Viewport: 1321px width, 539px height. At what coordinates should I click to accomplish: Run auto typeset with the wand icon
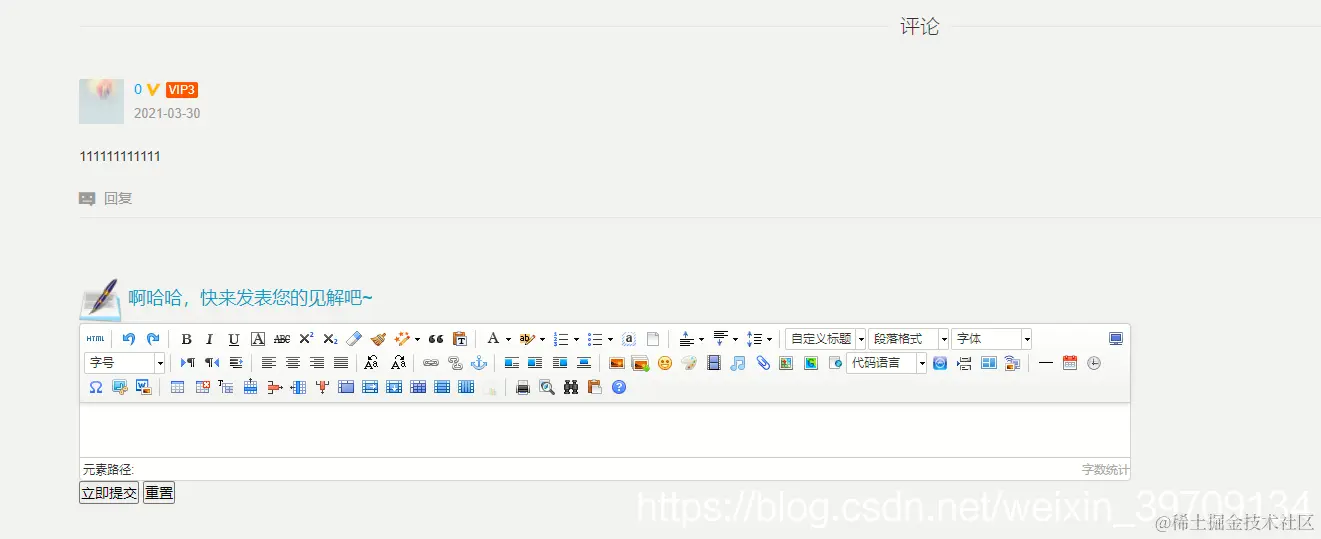click(x=401, y=339)
